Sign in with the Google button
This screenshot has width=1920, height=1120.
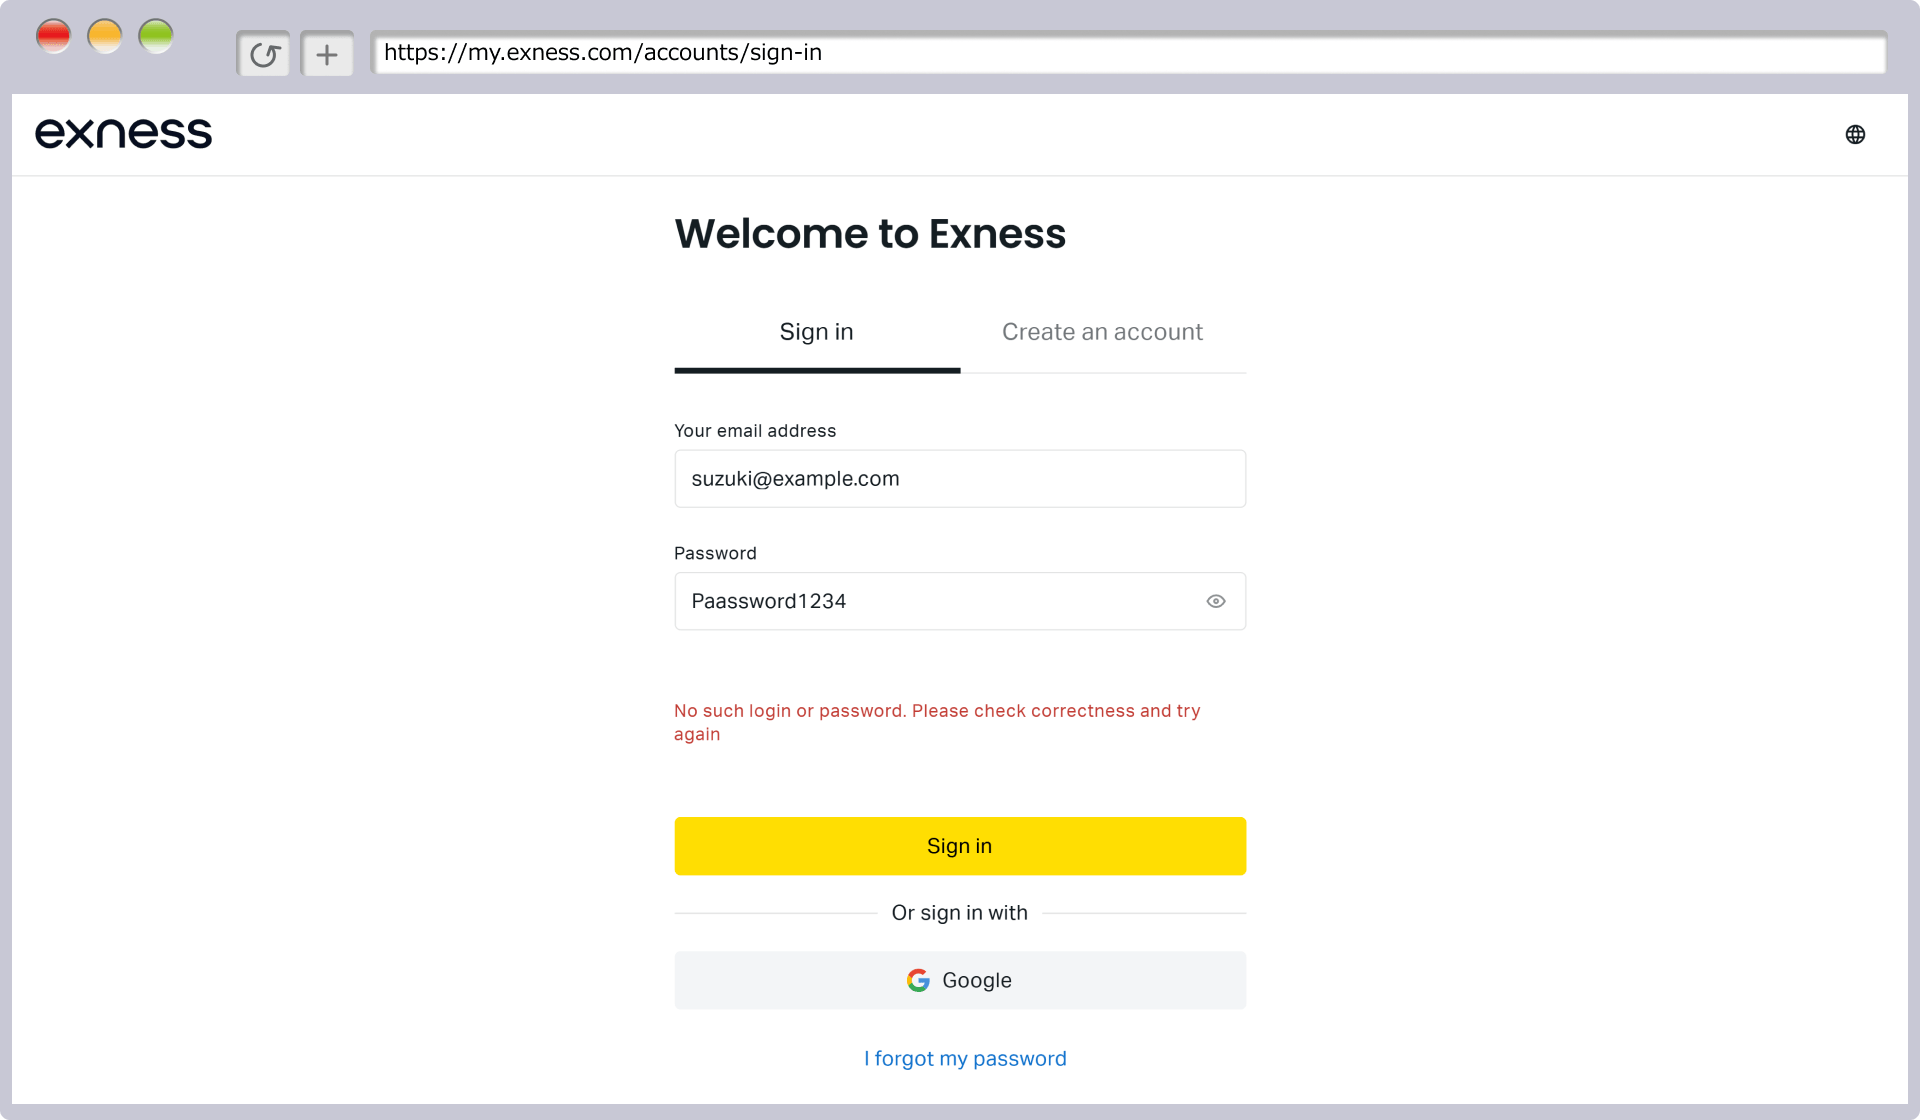tap(960, 980)
